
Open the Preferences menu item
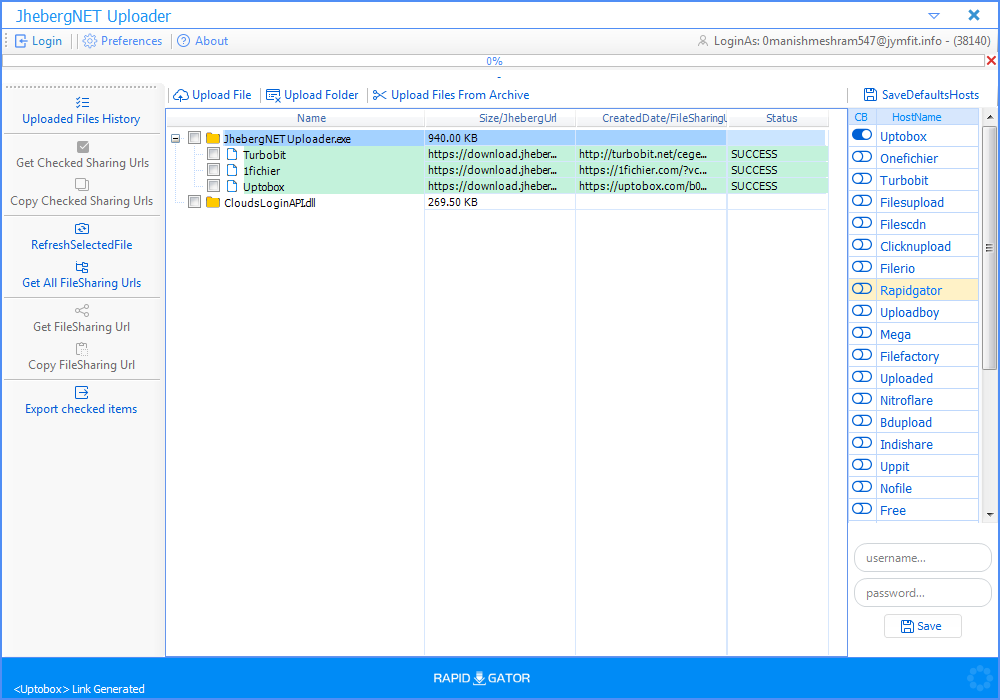tap(122, 41)
